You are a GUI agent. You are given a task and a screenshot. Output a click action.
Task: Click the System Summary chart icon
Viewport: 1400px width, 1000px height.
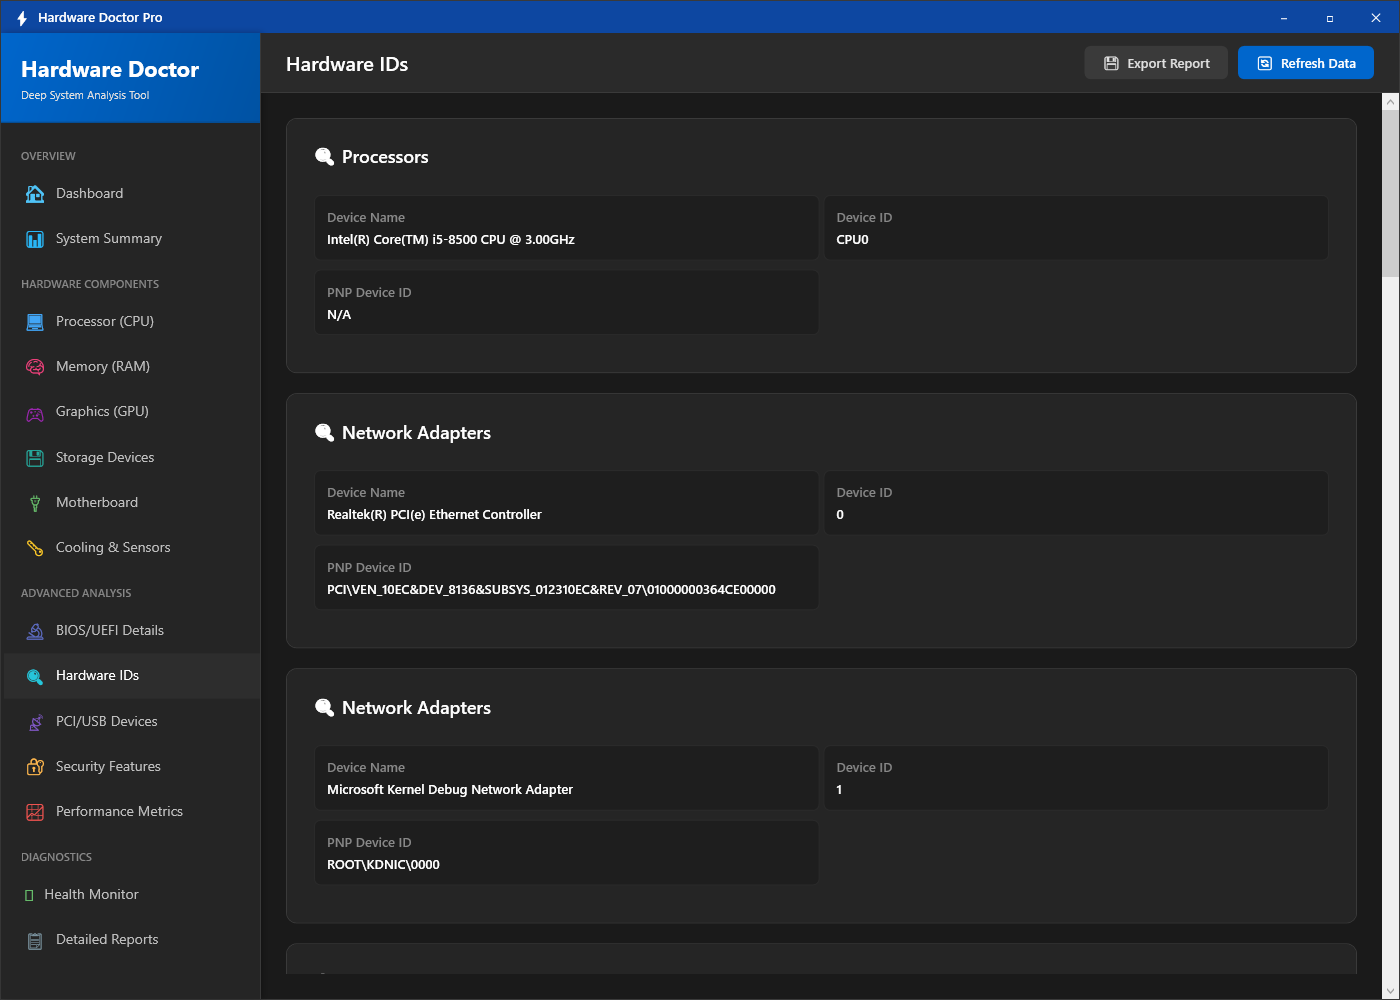pyautogui.click(x=35, y=239)
